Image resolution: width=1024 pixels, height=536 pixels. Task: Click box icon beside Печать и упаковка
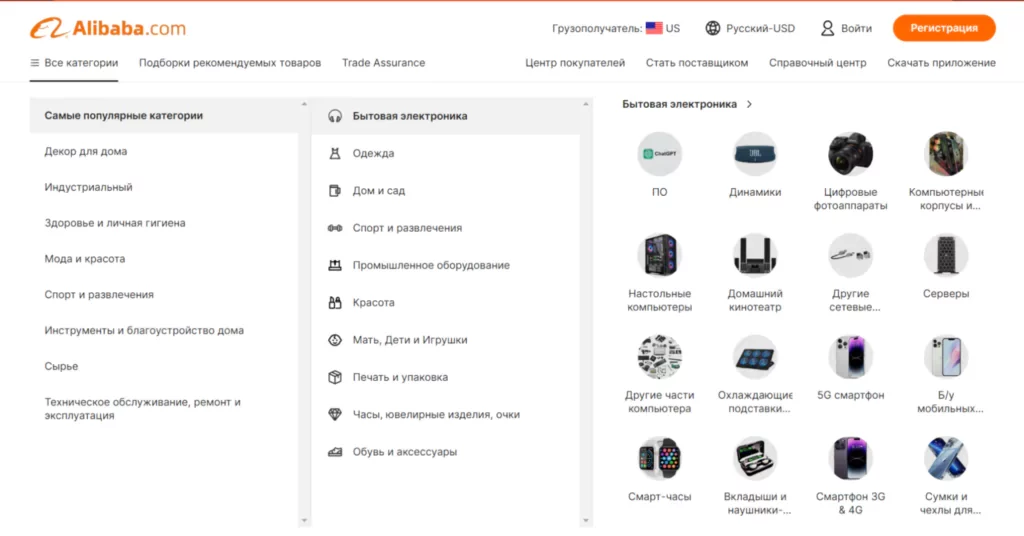[335, 377]
